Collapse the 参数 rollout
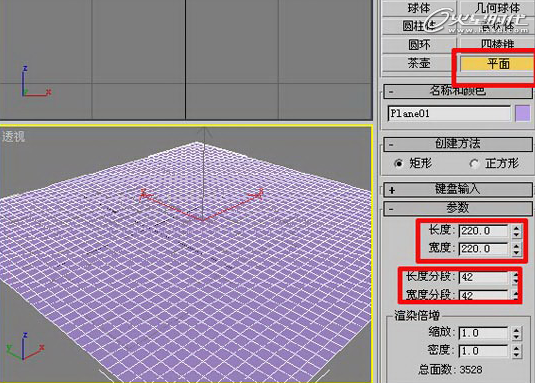This screenshot has height=383, width=535. pos(458,208)
